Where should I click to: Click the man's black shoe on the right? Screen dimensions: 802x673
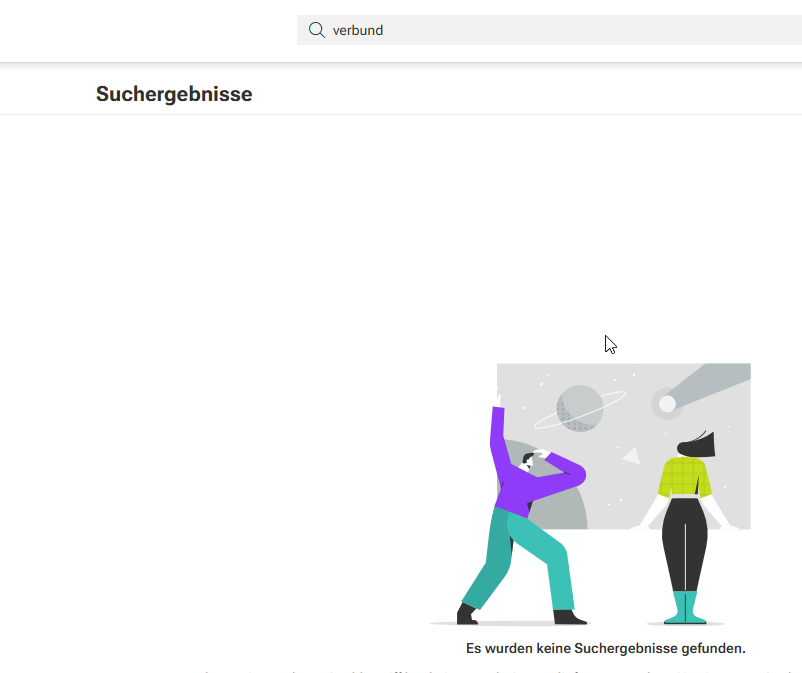pyautogui.click(x=569, y=617)
